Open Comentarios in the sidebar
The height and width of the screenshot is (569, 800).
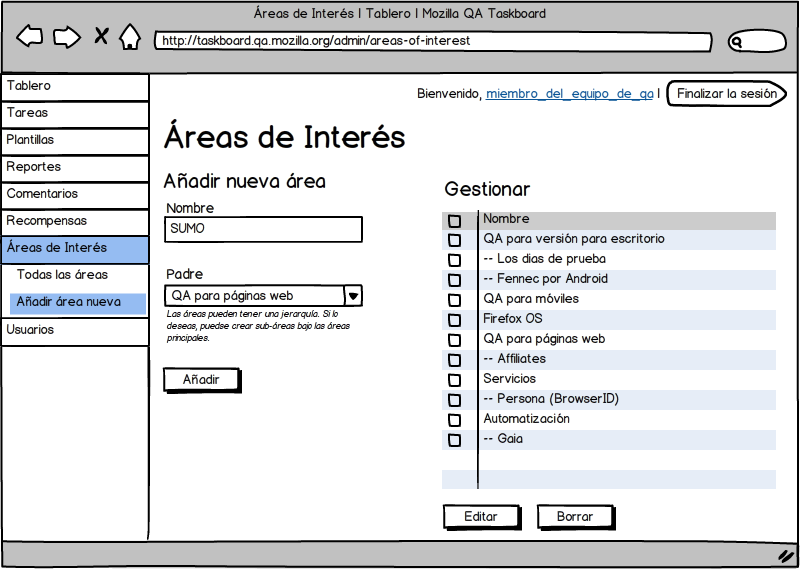click(75, 195)
